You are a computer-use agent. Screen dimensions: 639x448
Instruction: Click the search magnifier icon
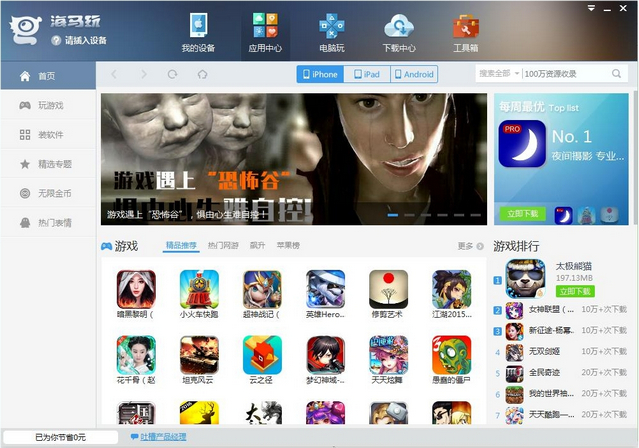pyautogui.click(x=617, y=74)
